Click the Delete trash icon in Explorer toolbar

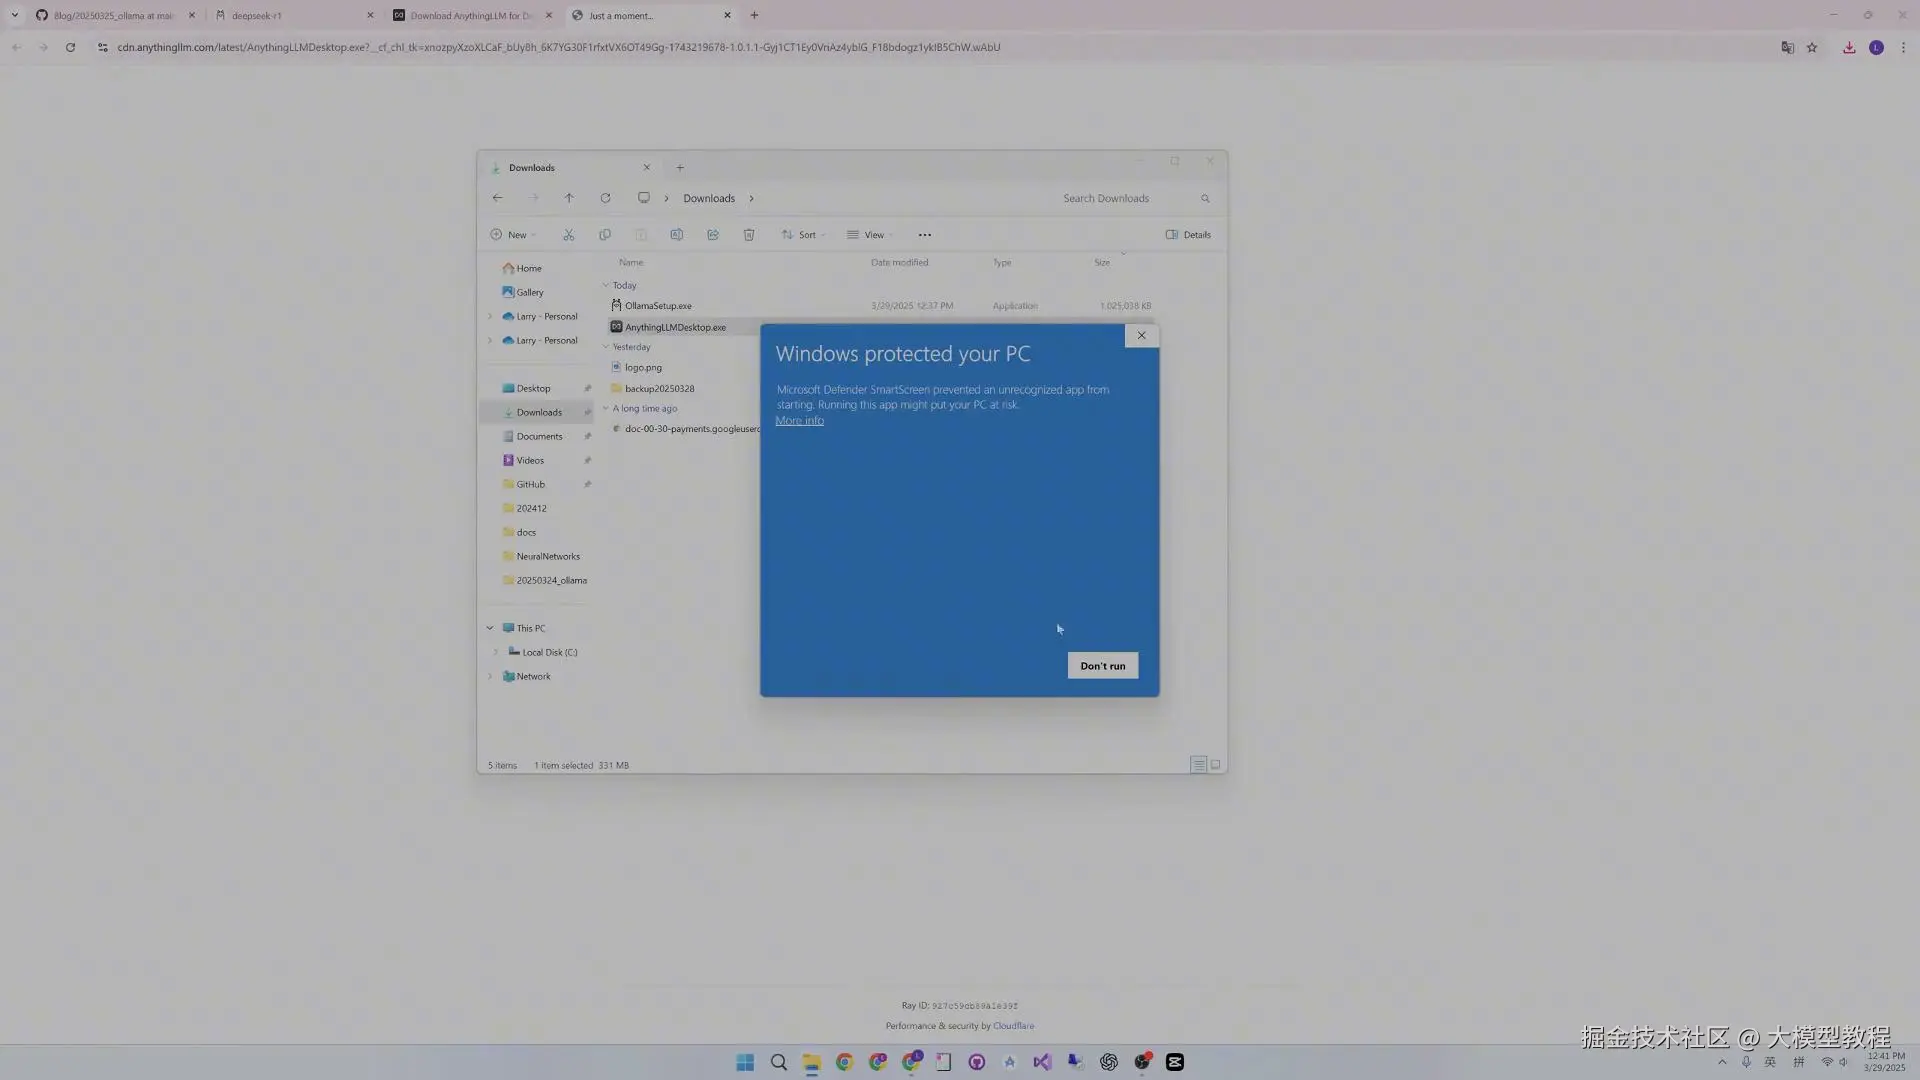point(748,235)
